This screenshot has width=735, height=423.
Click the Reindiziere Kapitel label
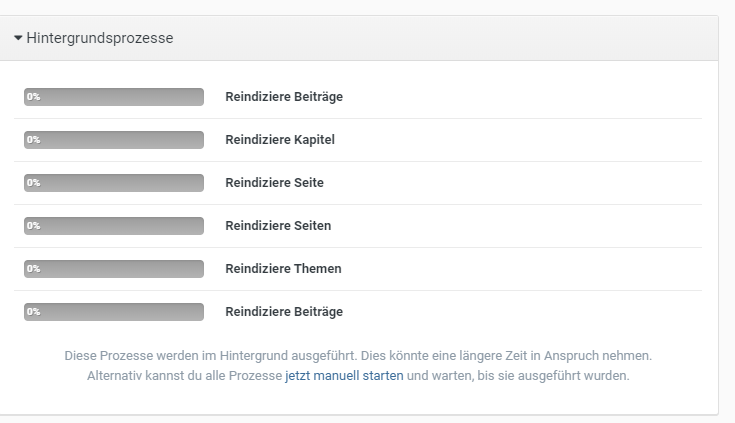[280, 140]
